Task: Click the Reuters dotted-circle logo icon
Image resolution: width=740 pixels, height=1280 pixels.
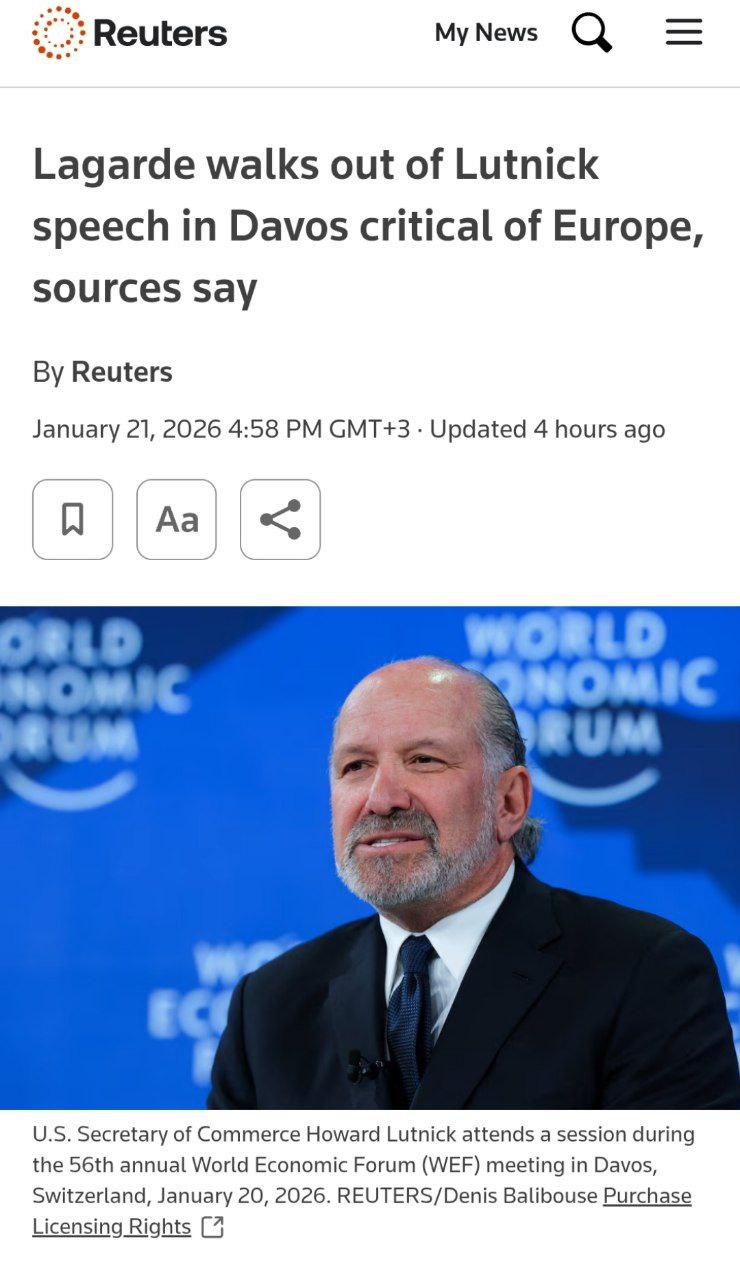Action: tap(58, 33)
